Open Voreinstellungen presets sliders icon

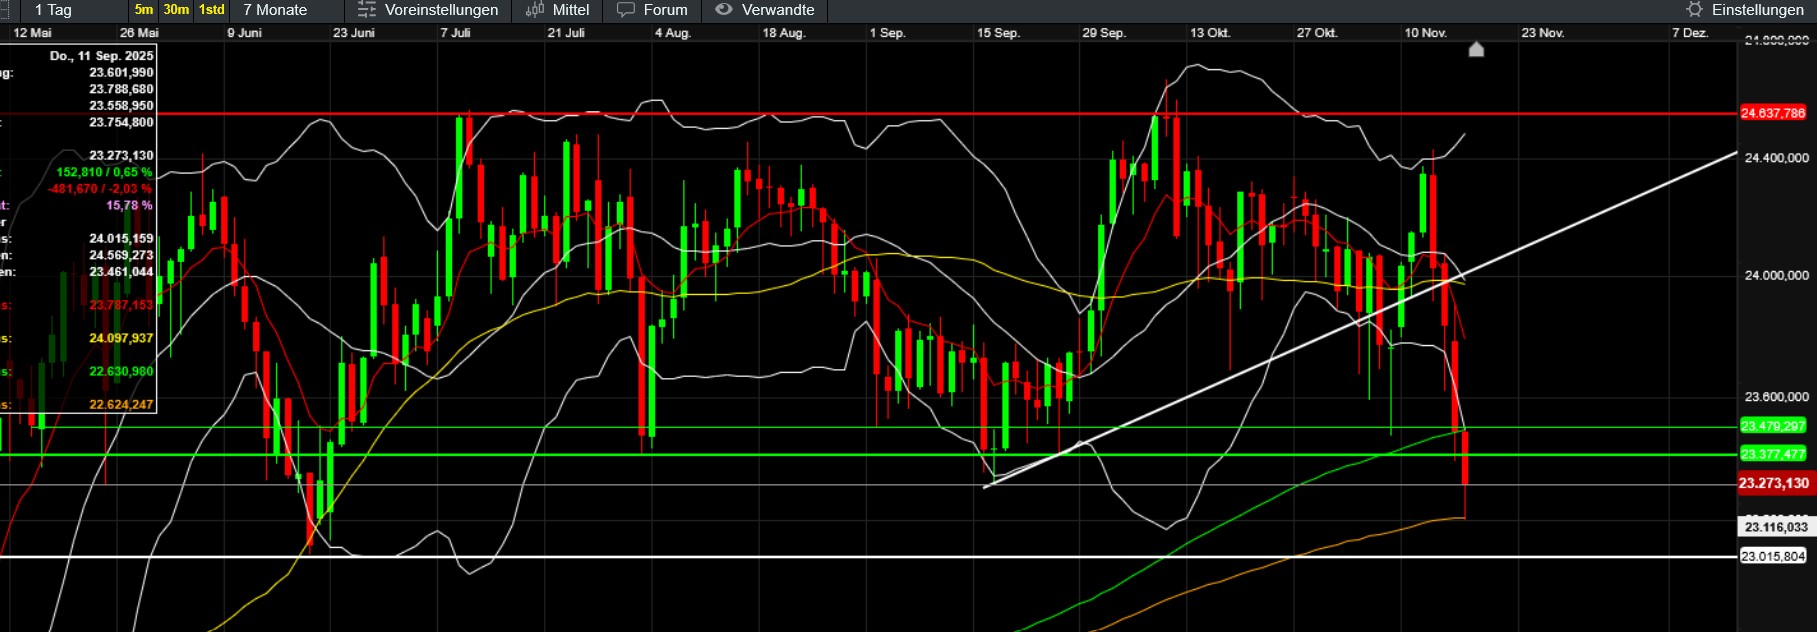click(x=367, y=10)
